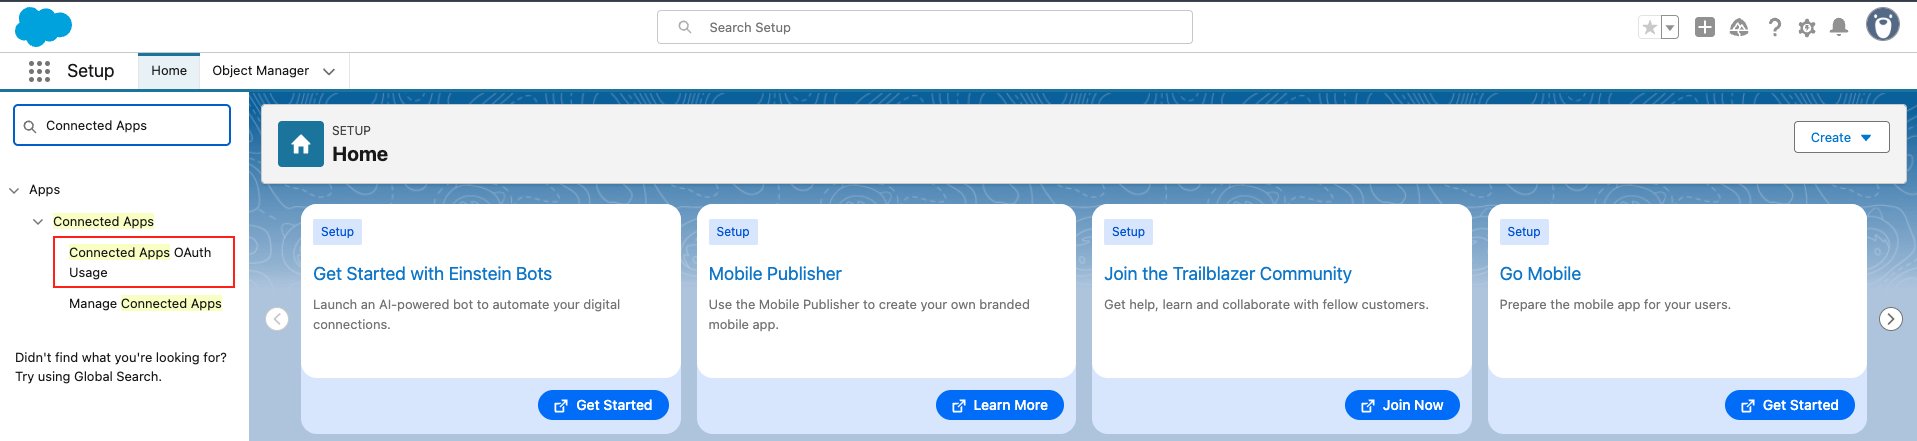The image size is (1917, 441).
Task: Open the user profile avatar
Action: coord(1883,25)
